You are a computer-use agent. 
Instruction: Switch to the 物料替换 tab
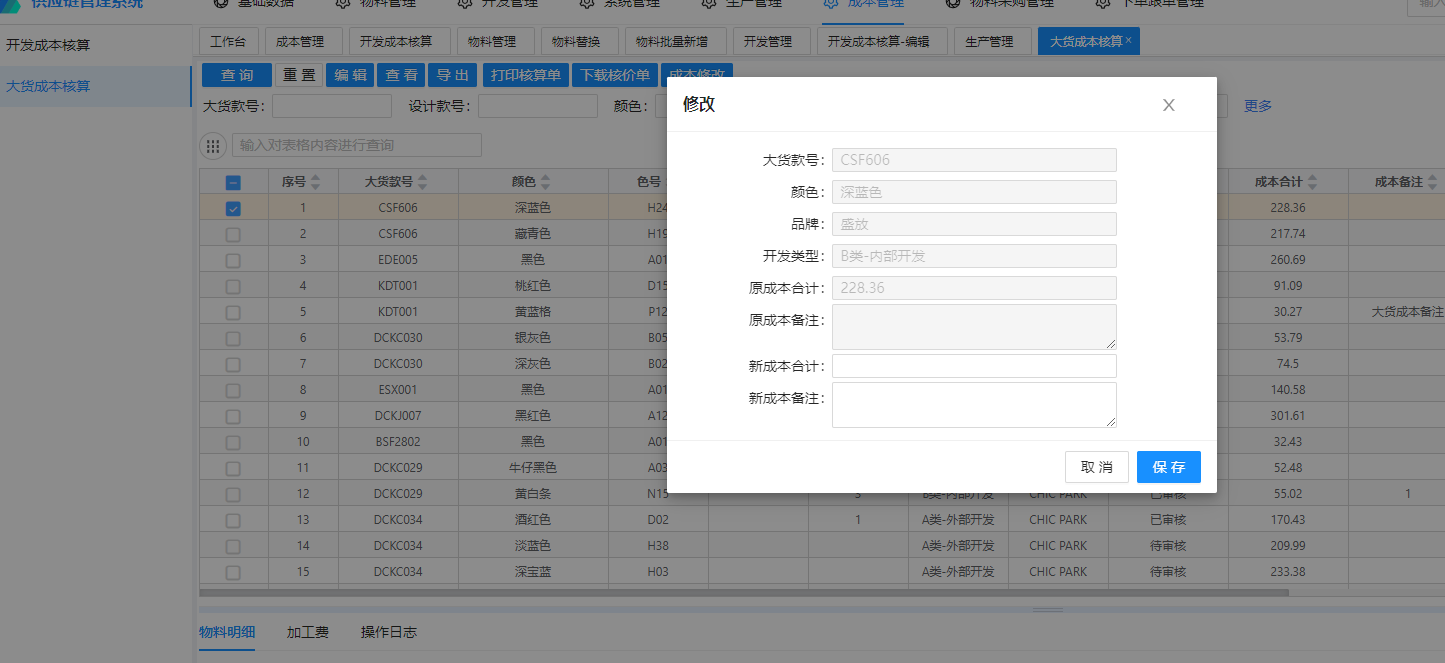point(576,41)
